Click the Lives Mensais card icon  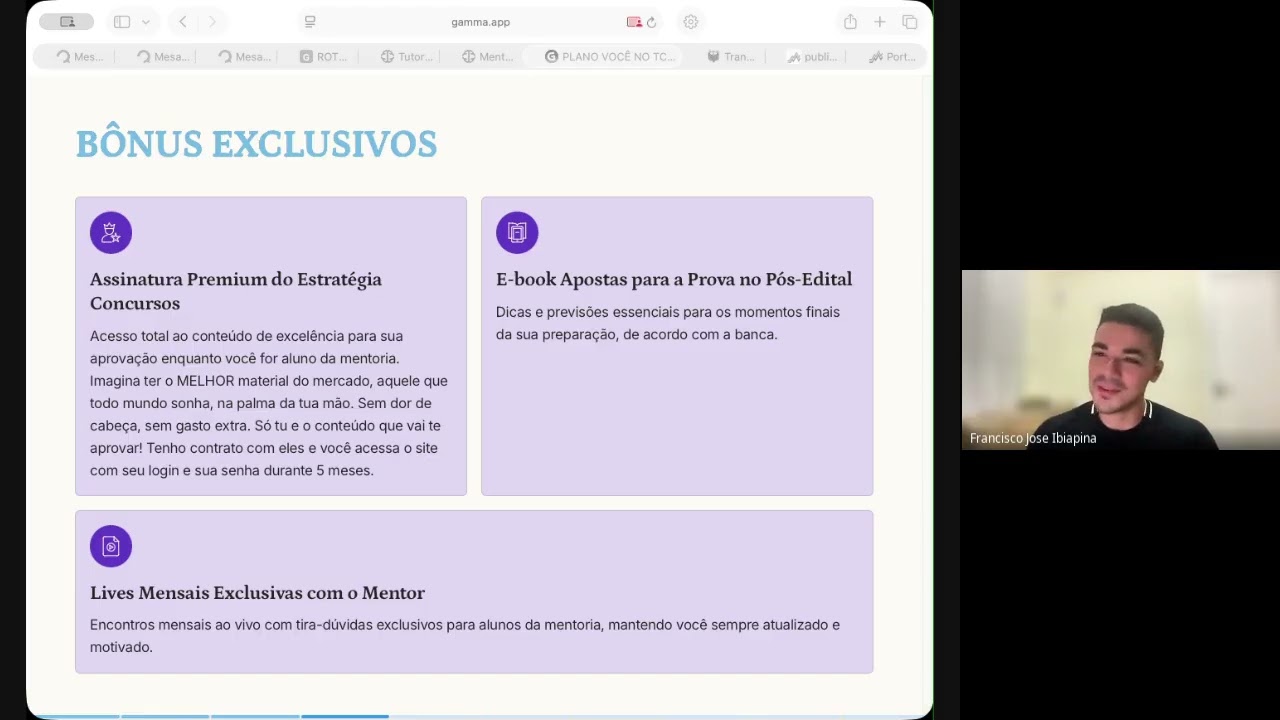(x=111, y=546)
